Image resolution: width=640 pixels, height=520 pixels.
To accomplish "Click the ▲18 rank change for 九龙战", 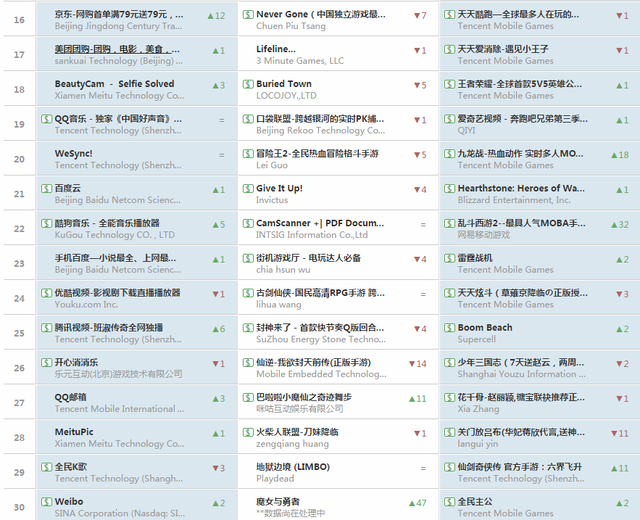I will point(620,155).
